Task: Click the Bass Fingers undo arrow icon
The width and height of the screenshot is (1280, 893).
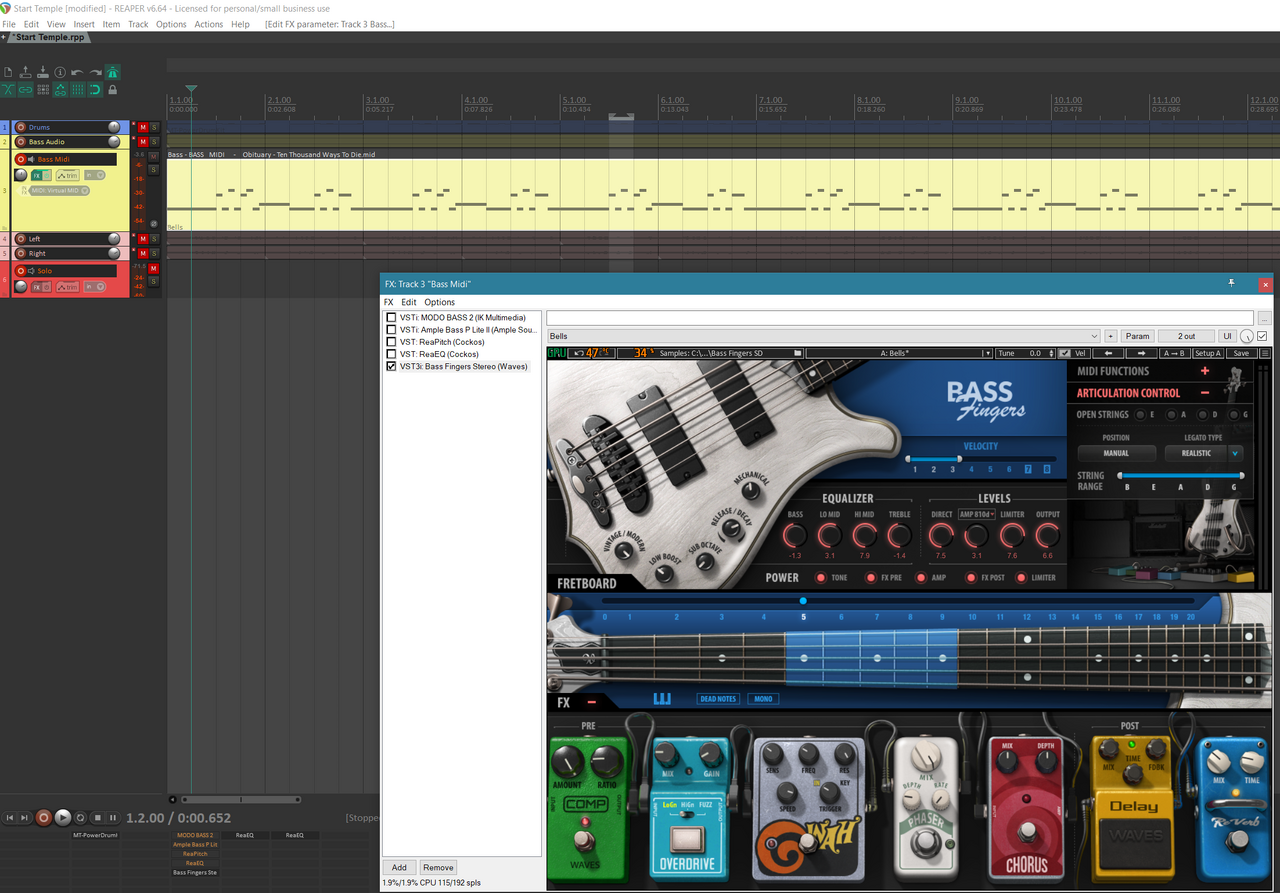Action: tap(578, 353)
